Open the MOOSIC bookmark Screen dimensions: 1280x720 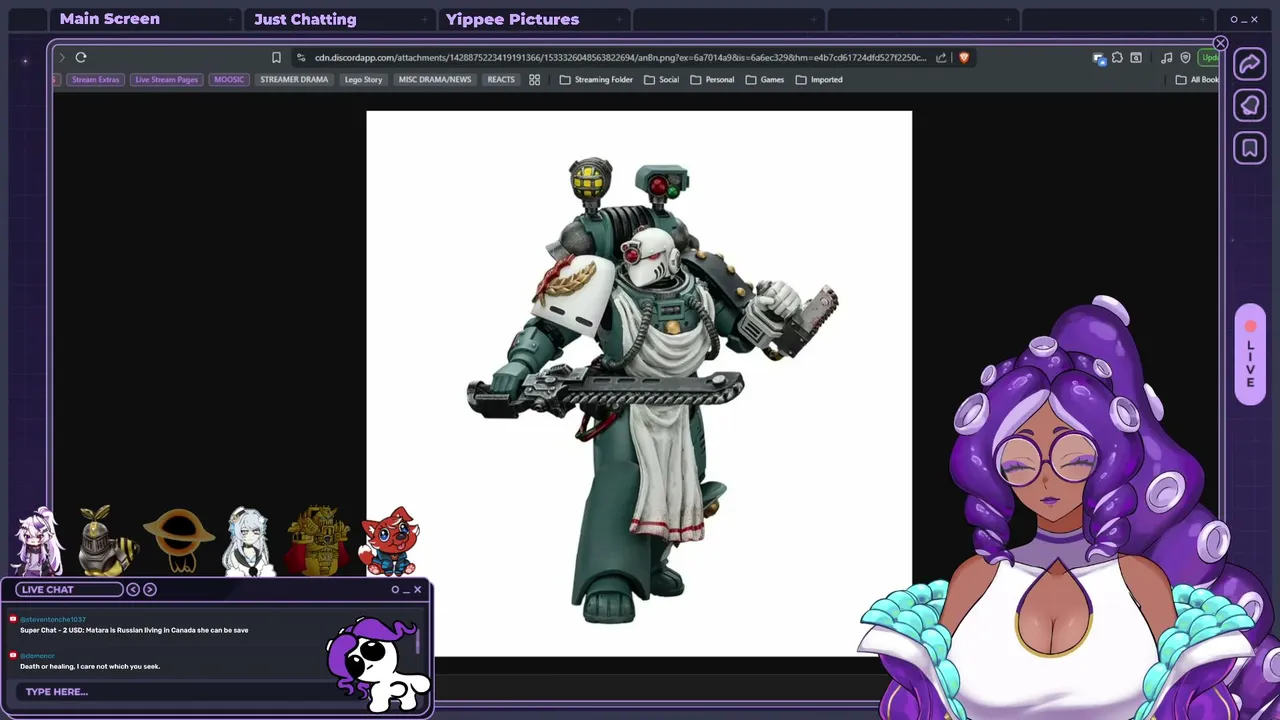click(x=229, y=80)
